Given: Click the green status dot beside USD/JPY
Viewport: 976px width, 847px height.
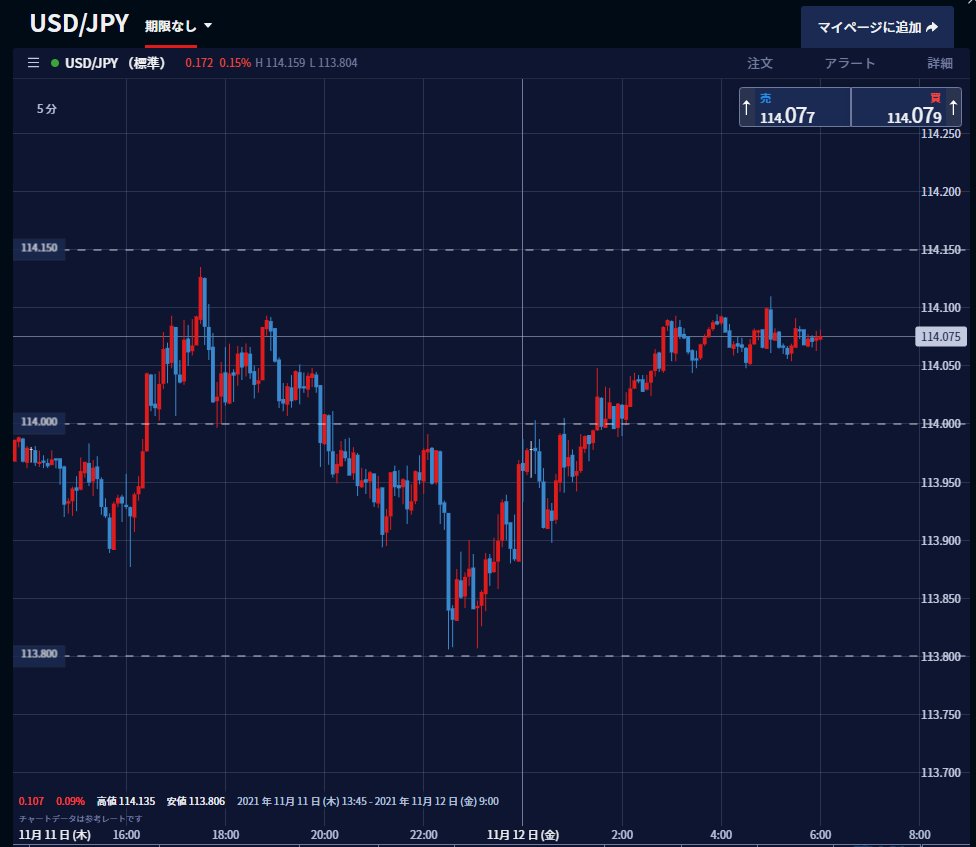Looking at the screenshot, I should [55, 63].
